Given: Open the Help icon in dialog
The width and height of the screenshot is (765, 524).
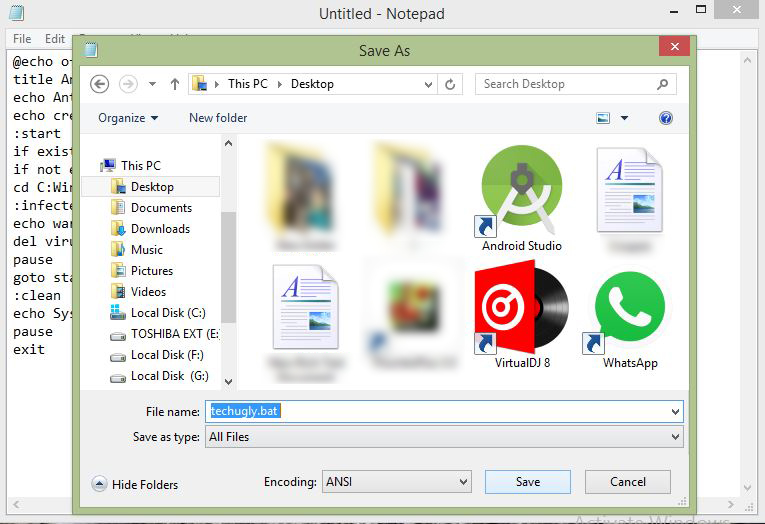Looking at the screenshot, I should (665, 118).
